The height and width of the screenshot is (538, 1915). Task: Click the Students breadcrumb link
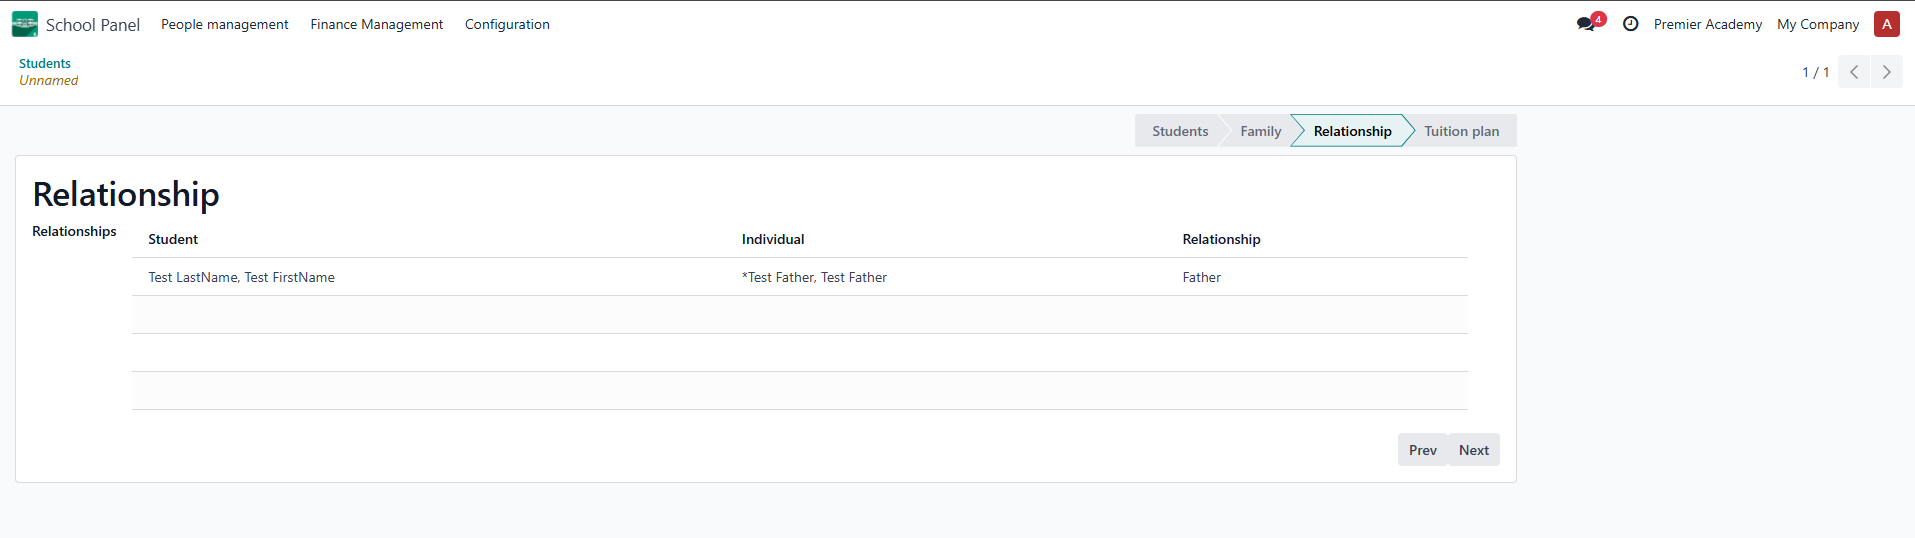point(45,63)
